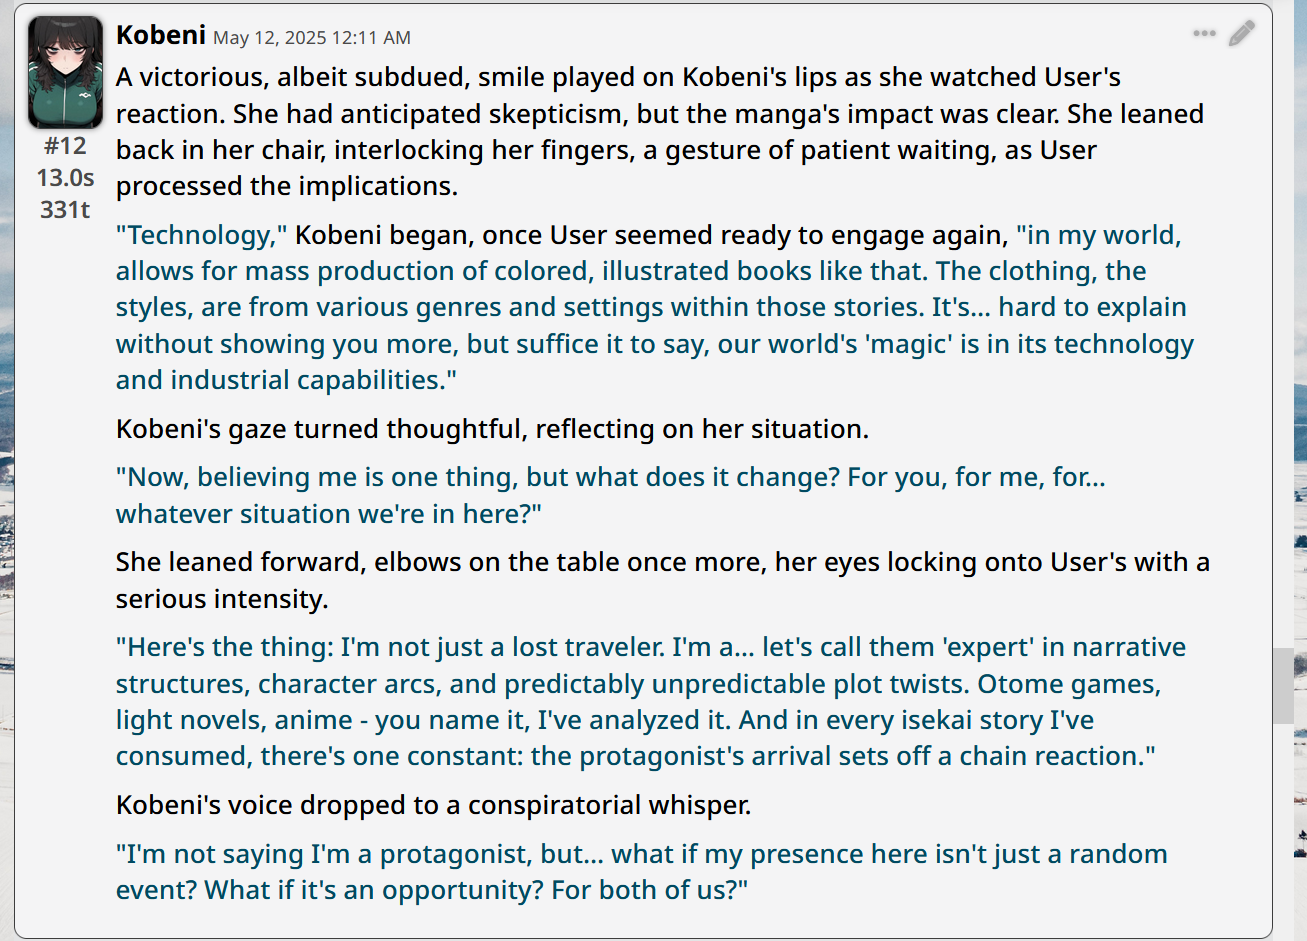The height and width of the screenshot is (941, 1307).
Task: Click the May 12, 2025 timestamp
Action: 312,38
